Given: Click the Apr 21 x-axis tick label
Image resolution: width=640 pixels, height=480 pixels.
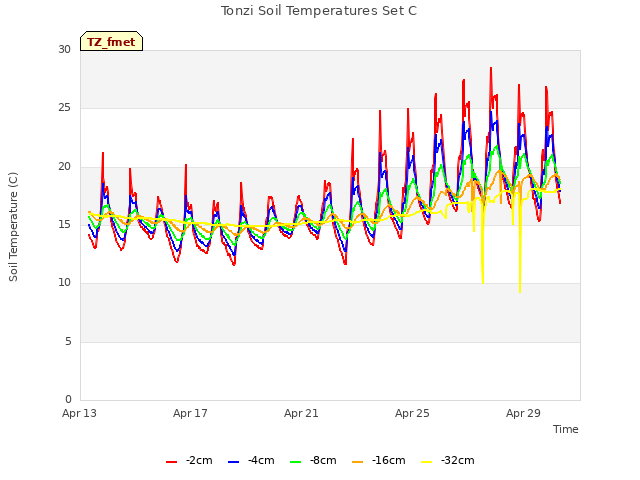Looking at the screenshot, I should click(x=301, y=413).
